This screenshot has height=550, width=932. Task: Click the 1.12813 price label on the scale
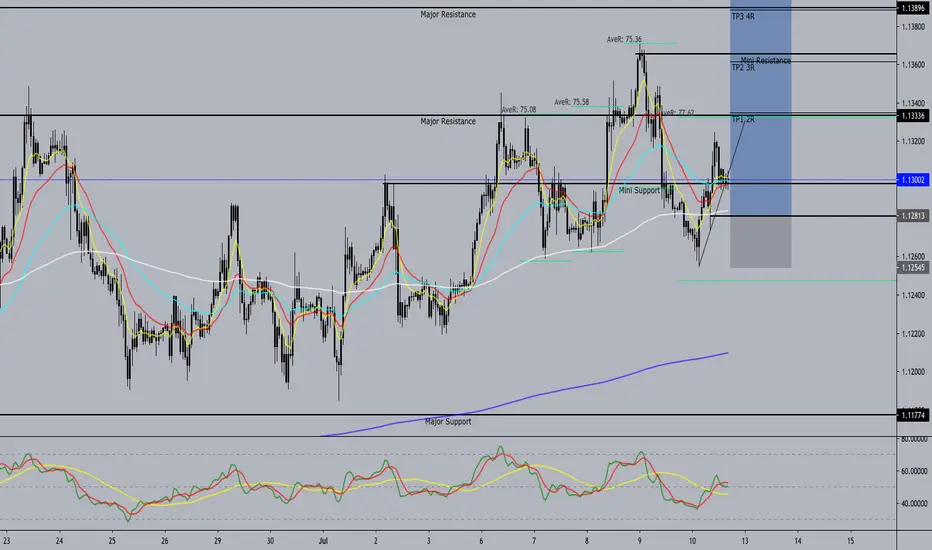coord(912,216)
